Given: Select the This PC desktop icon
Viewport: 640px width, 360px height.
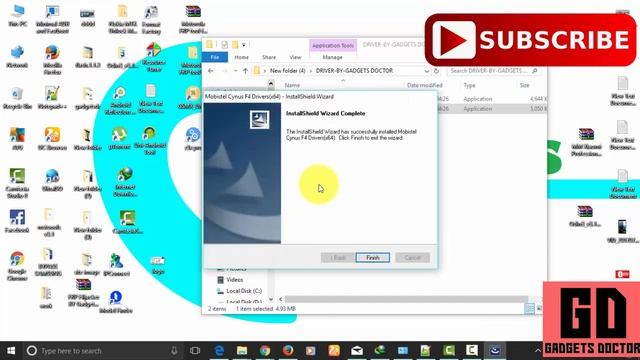Looking at the screenshot, I should 18,16.
